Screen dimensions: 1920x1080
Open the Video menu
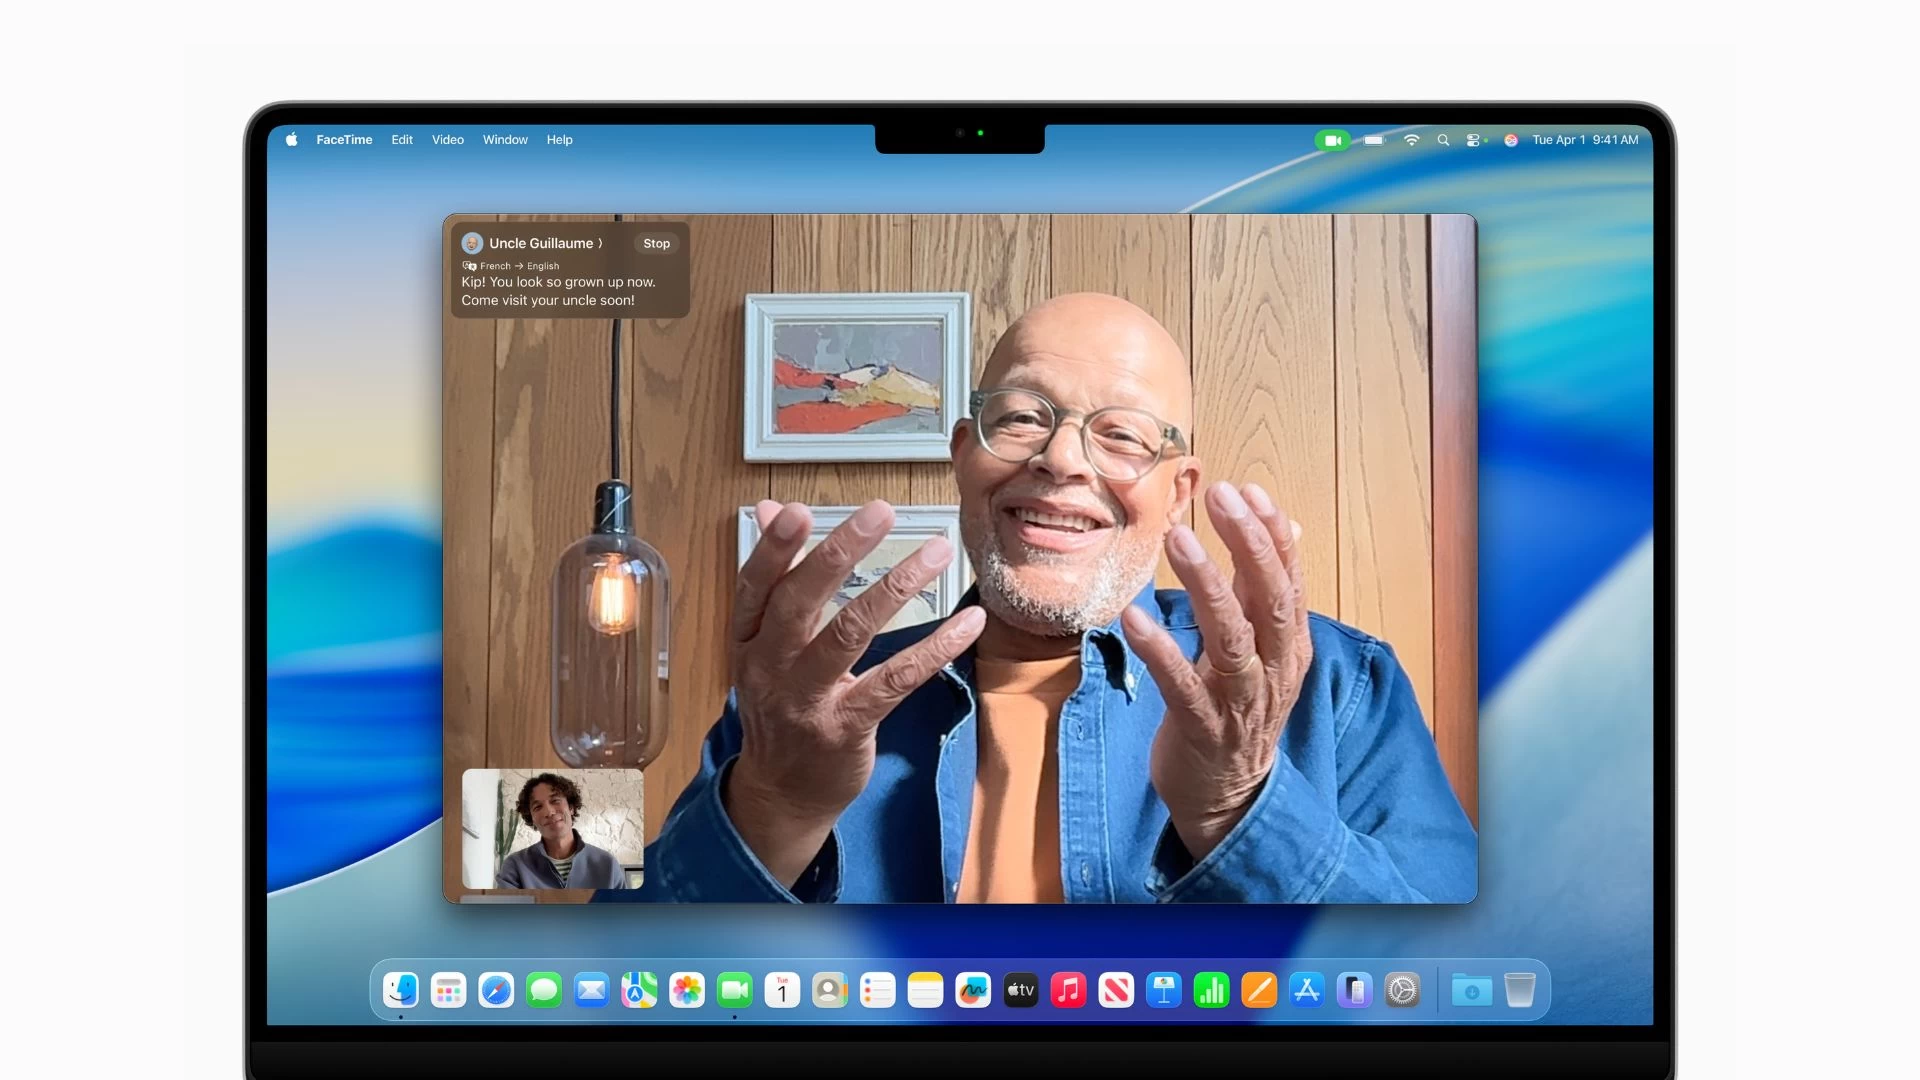[x=447, y=140]
